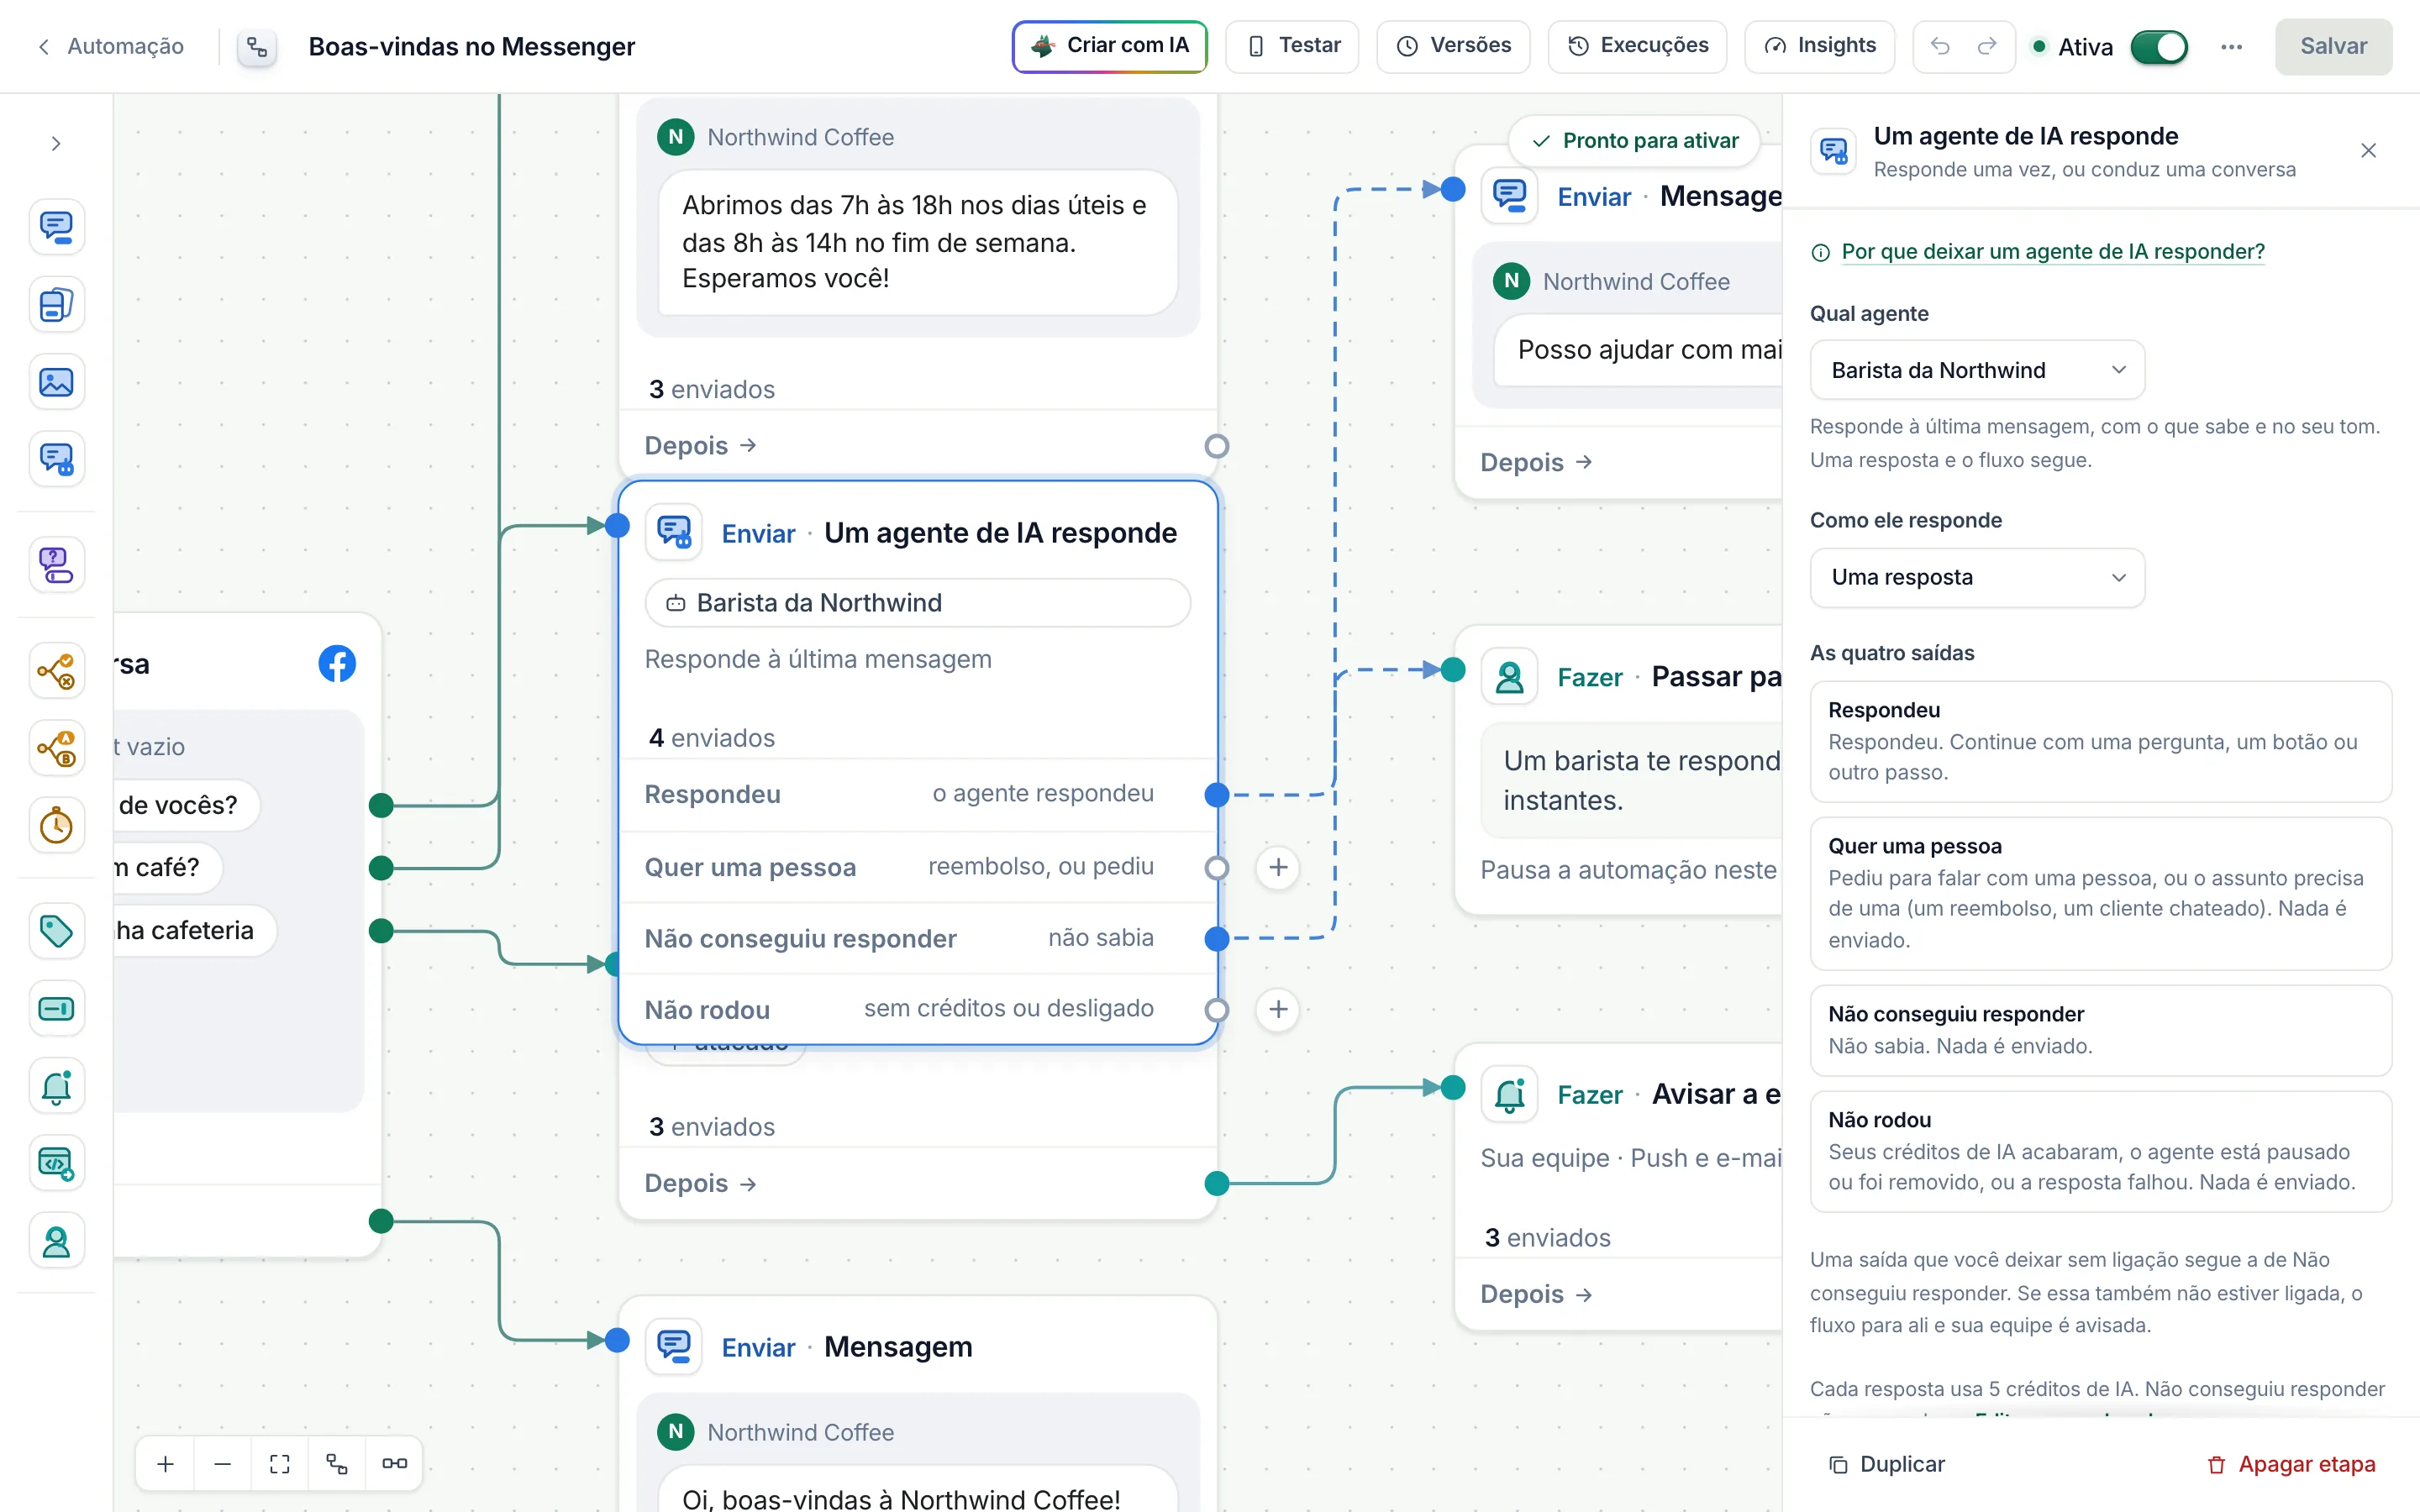Screen dimensions: 2420x1512
Task: Open the three-dots more menu
Action: click(2231, 46)
